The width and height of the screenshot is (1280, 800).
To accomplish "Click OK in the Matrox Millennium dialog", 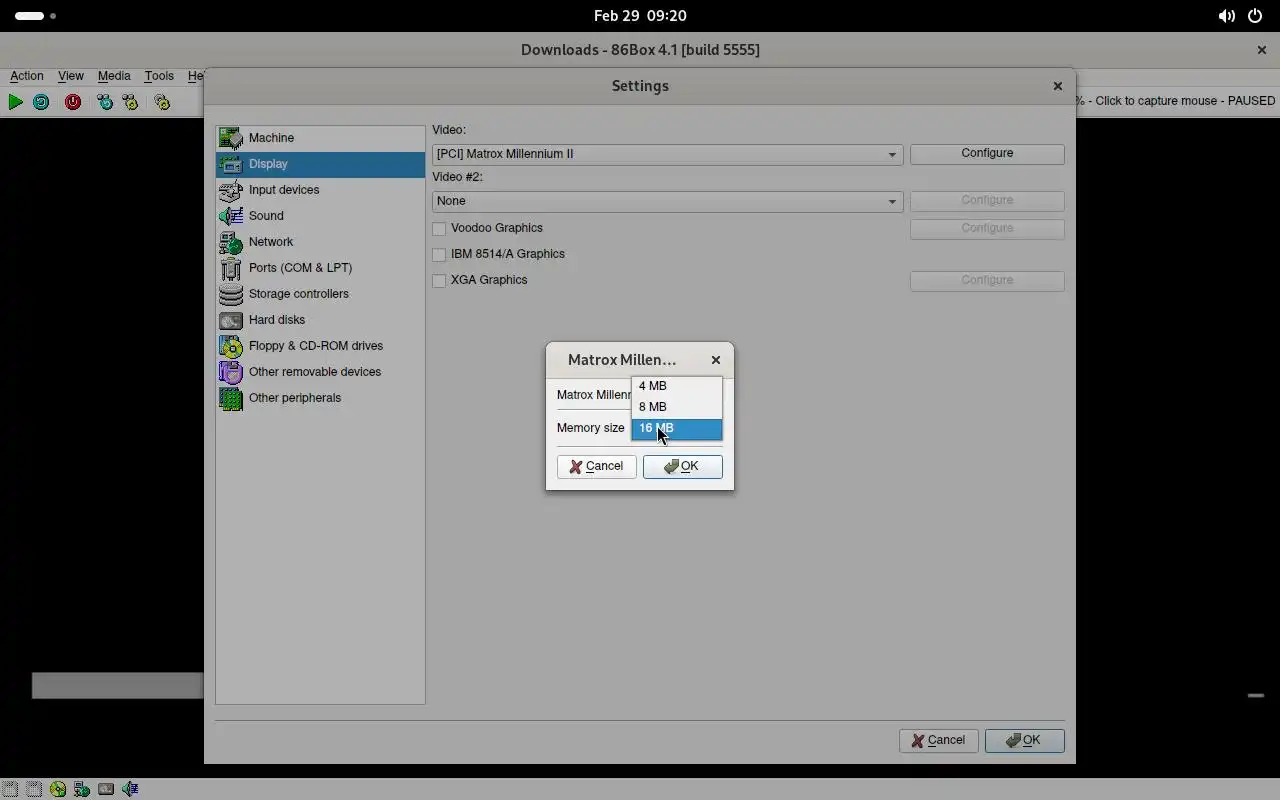I will tap(683, 466).
